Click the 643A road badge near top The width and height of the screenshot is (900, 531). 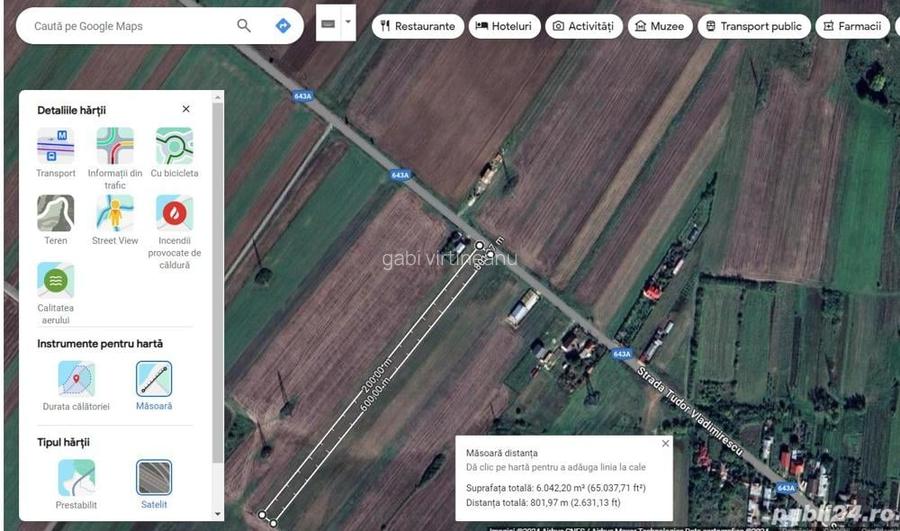302,96
